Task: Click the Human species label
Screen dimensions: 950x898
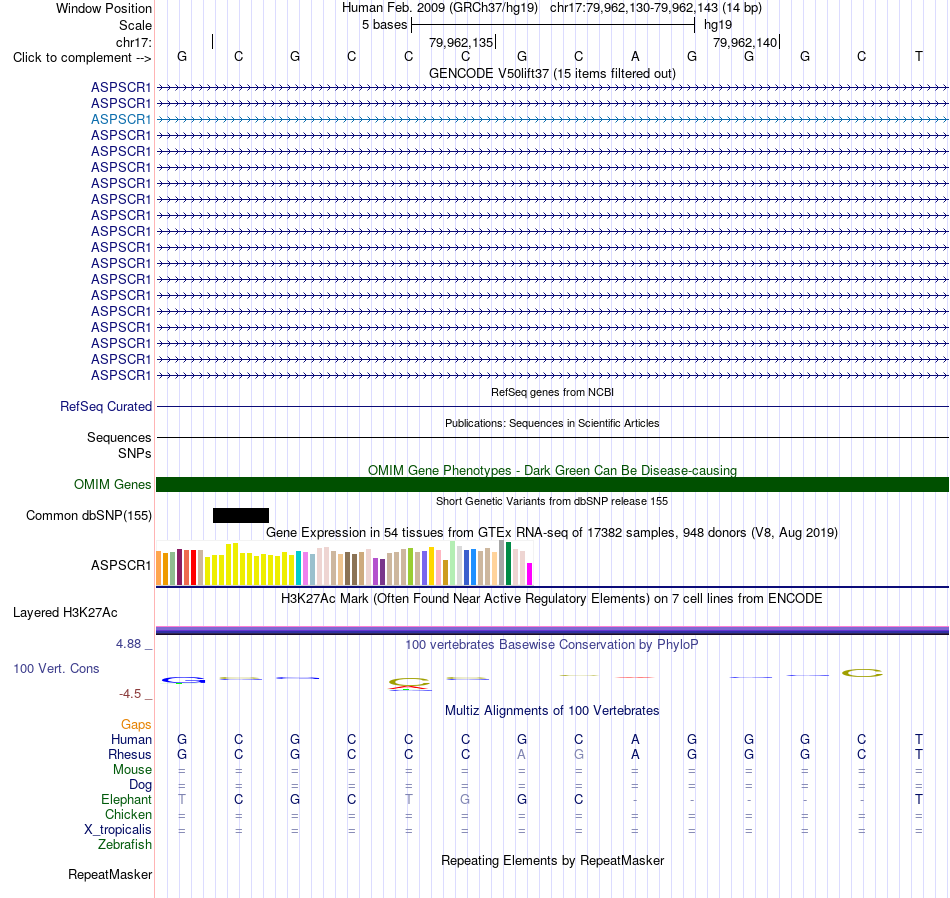Action: click(x=131, y=739)
